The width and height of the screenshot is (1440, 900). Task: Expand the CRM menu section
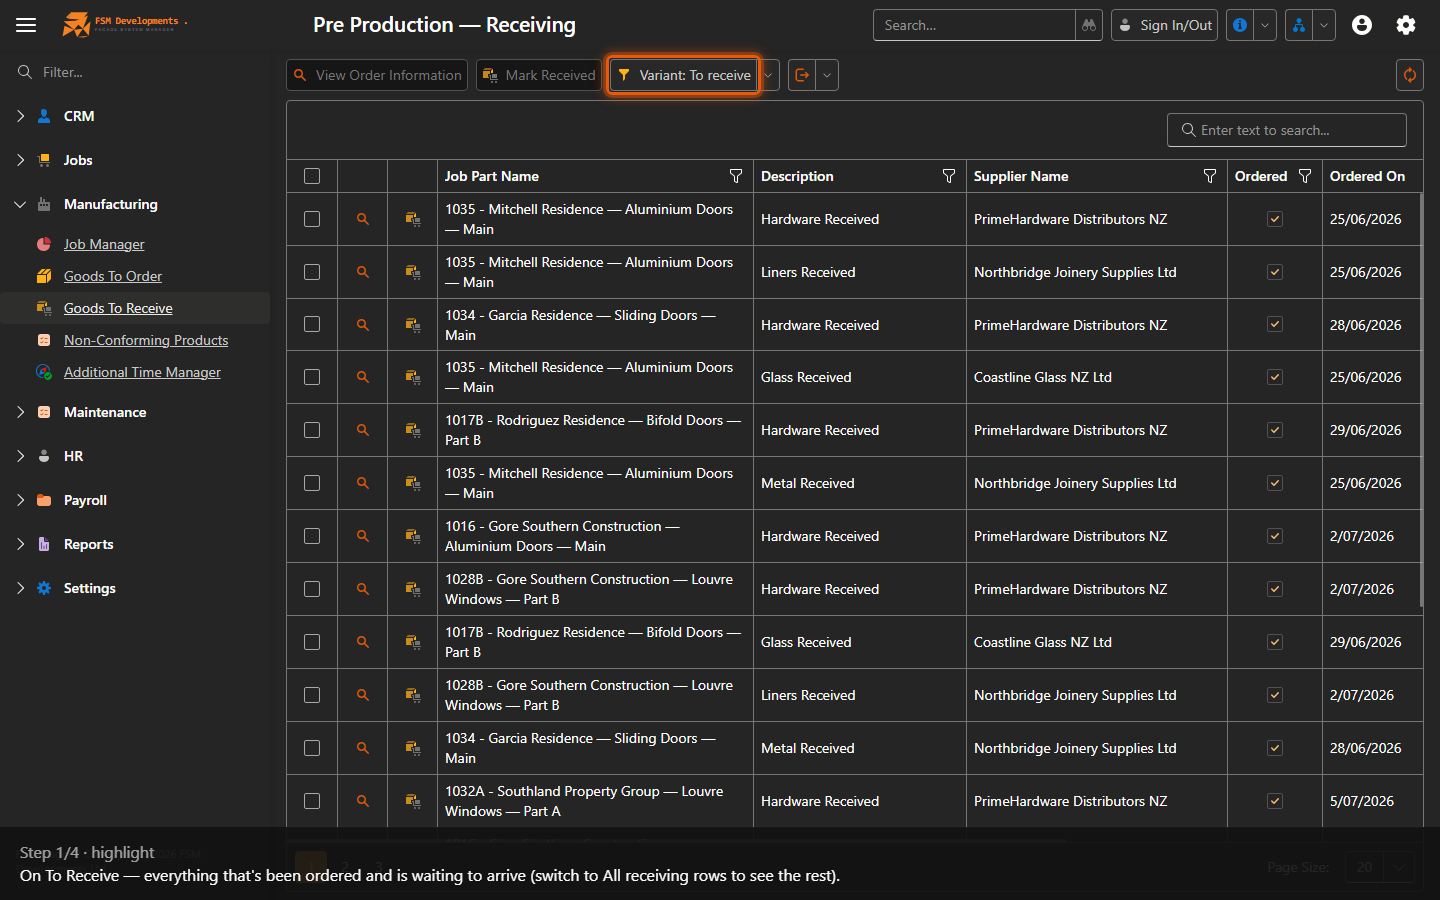point(20,116)
